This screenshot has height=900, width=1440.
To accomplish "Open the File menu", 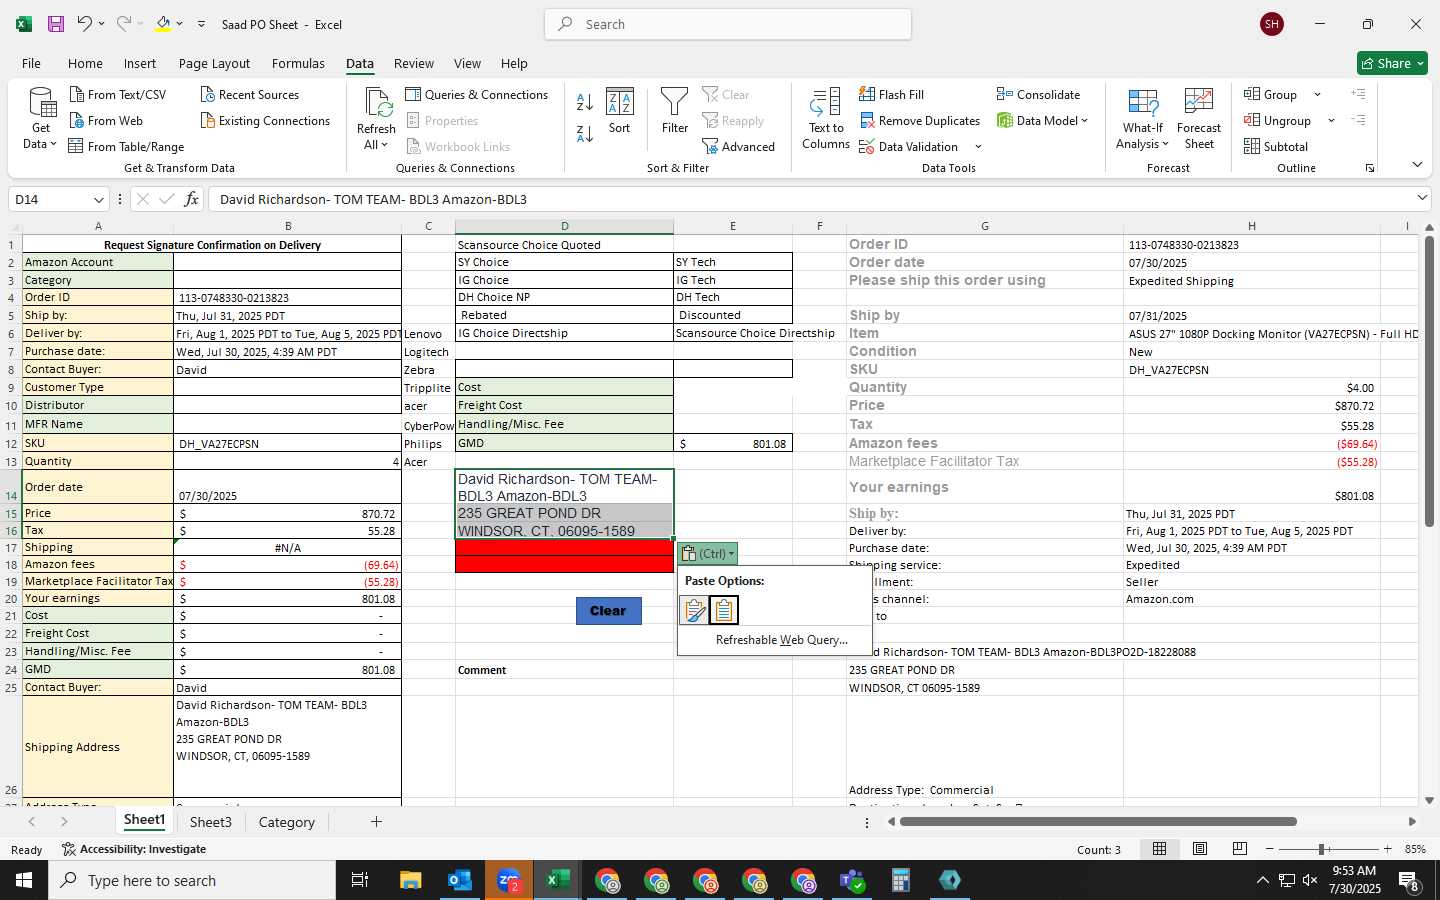I will click(x=31, y=63).
